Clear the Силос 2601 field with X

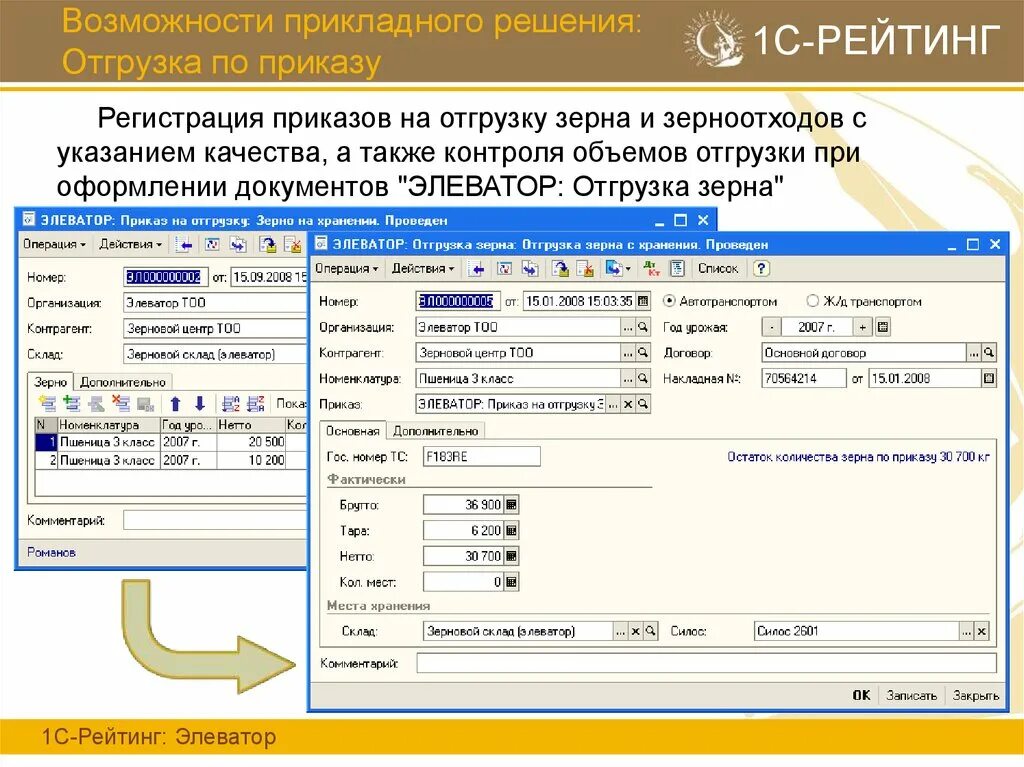pyautogui.click(x=982, y=631)
